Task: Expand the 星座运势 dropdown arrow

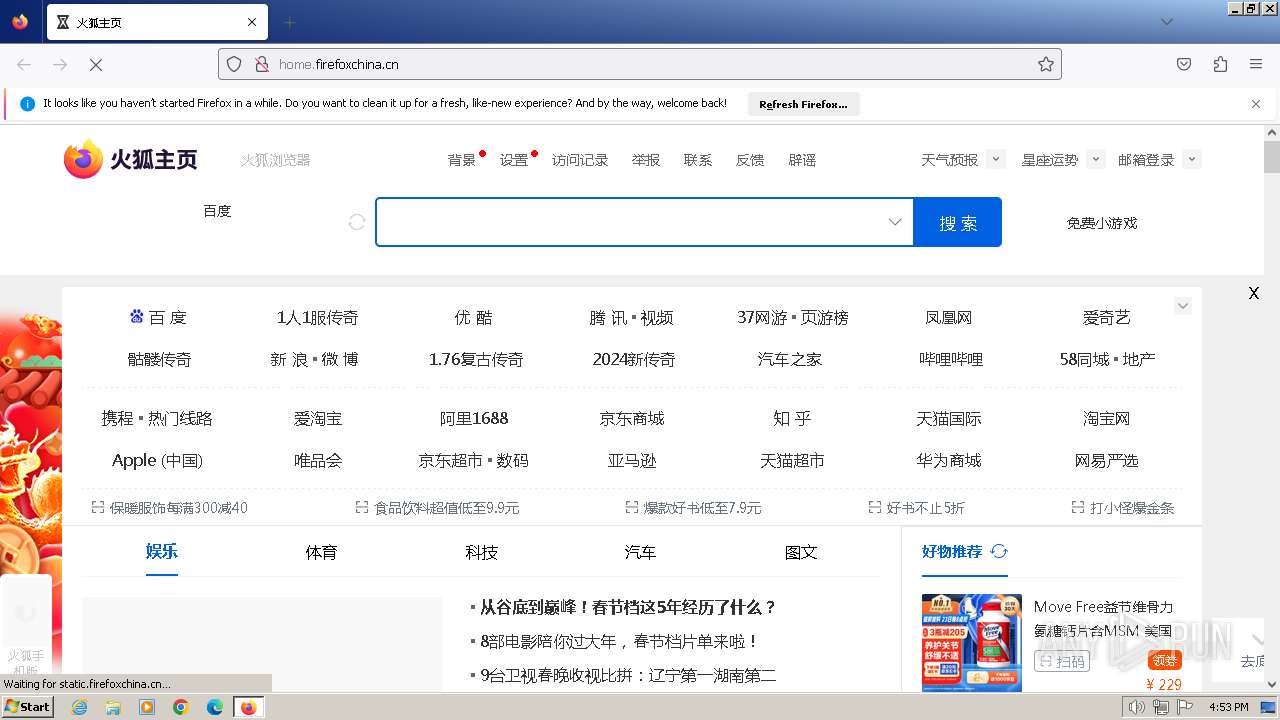Action: [1096, 159]
